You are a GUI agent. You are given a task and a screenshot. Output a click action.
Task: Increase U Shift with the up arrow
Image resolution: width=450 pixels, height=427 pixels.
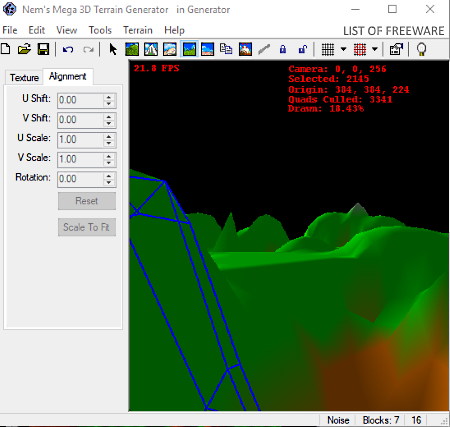pyautogui.click(x=109, y=97)
